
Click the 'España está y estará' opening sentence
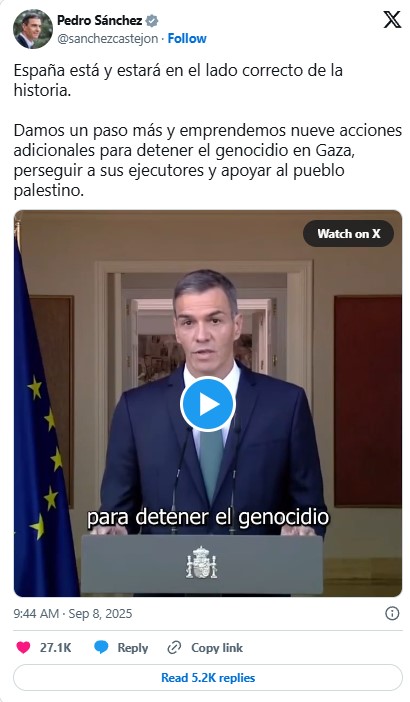[x=178, y=80]
